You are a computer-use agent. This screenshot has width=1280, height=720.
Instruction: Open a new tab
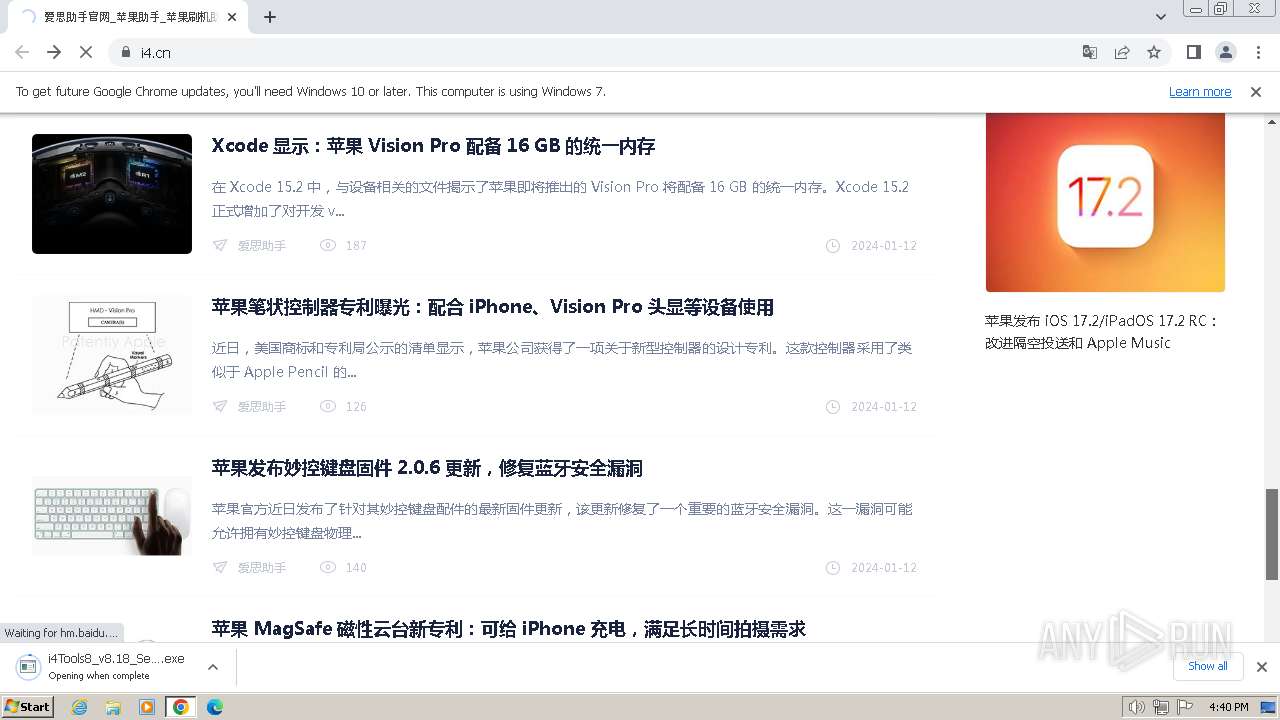pyautogui.click(x=270, y=17)
